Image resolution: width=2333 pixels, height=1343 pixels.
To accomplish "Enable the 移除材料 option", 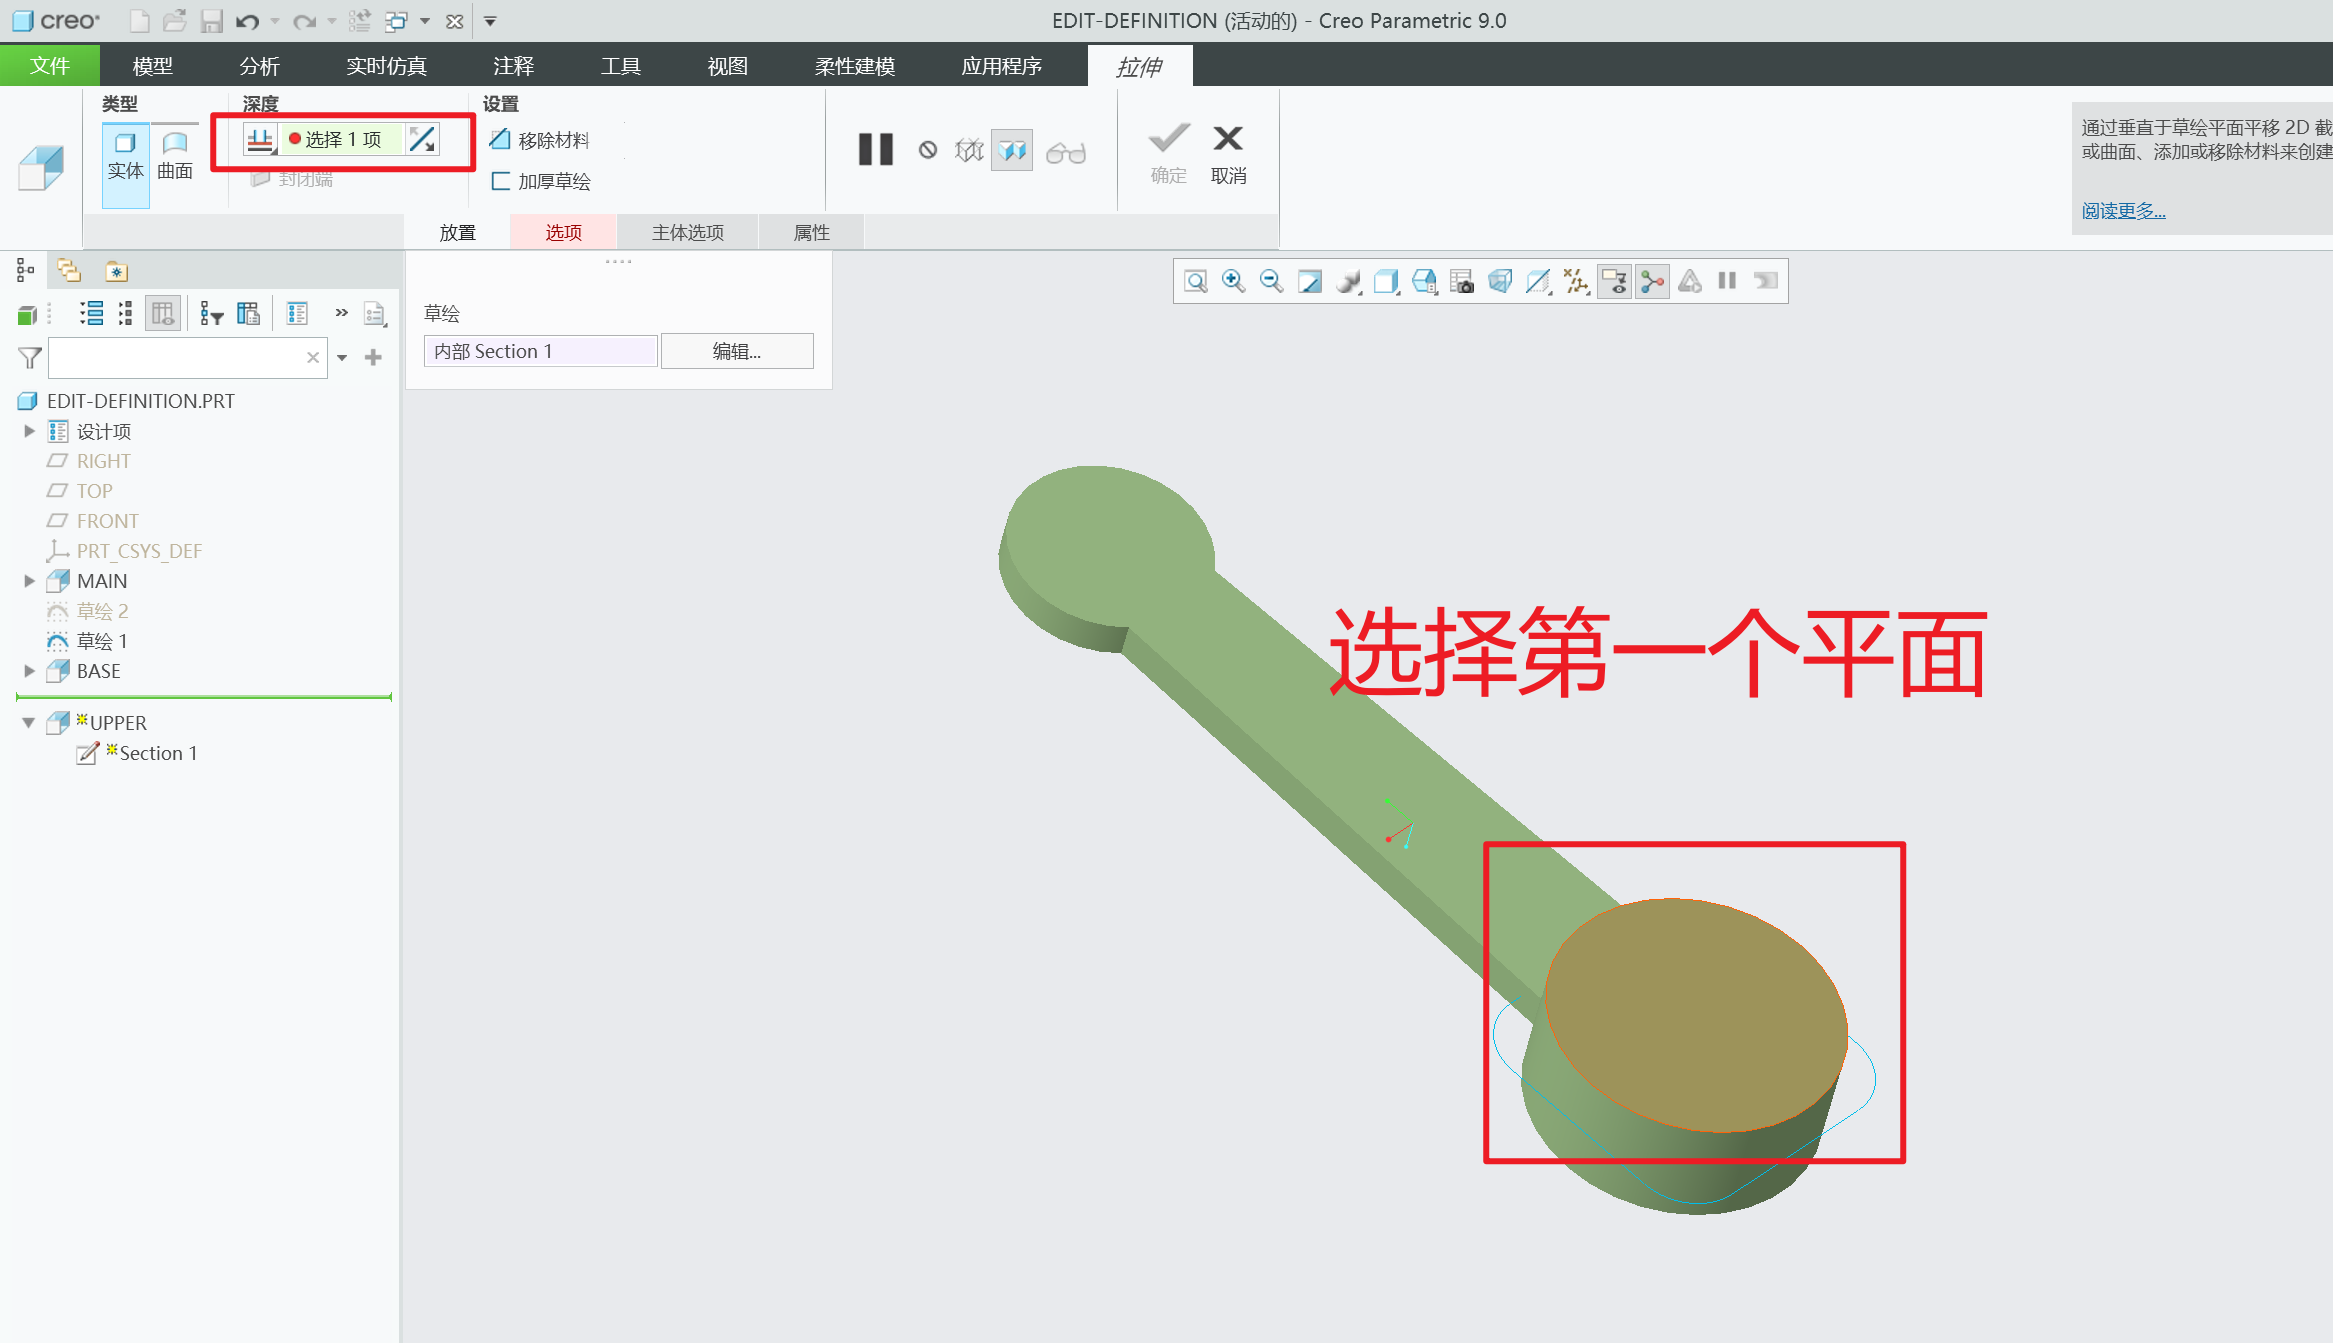I will pos(540,140).
